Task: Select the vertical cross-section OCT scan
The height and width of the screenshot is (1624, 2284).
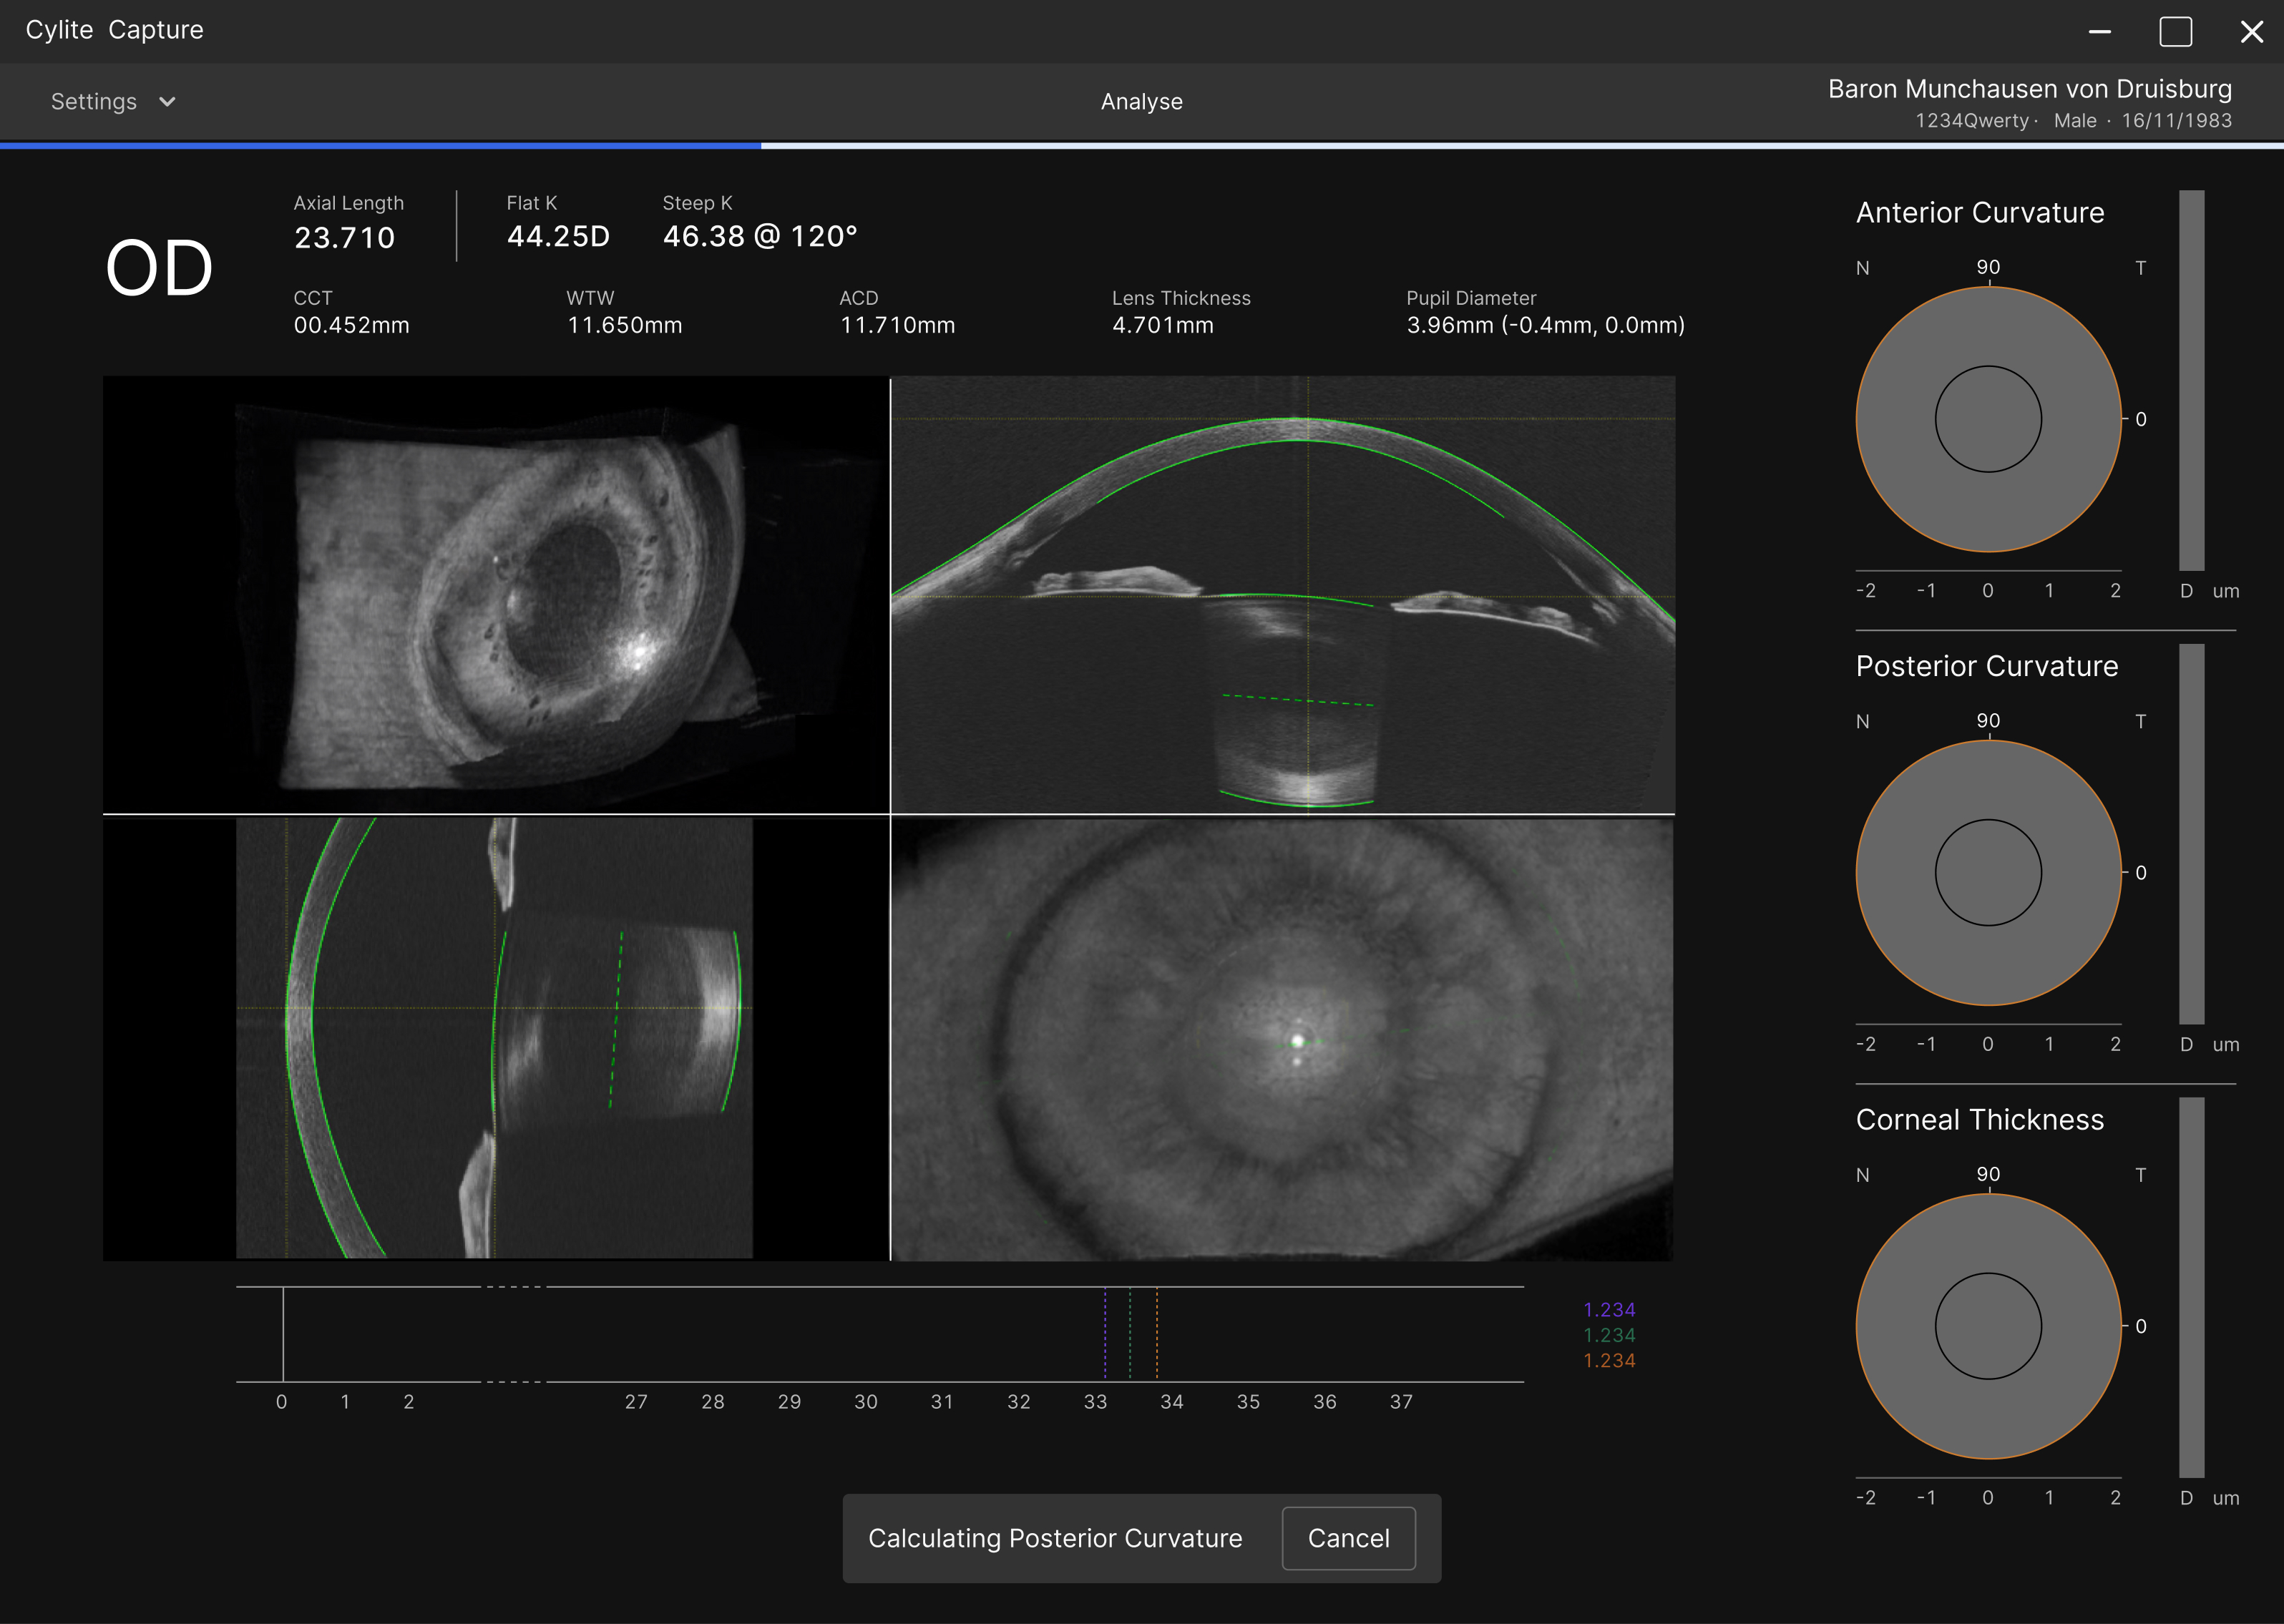Action: [496, 1037]
